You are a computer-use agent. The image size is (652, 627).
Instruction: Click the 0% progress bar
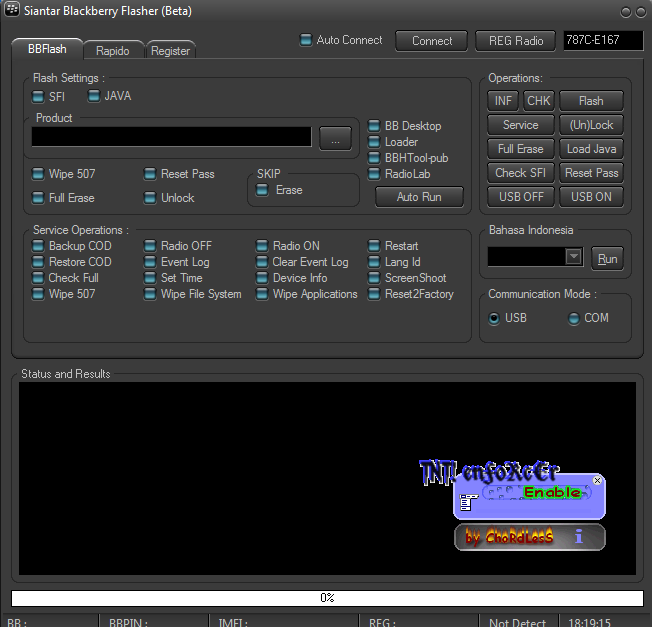click(327, 598)
